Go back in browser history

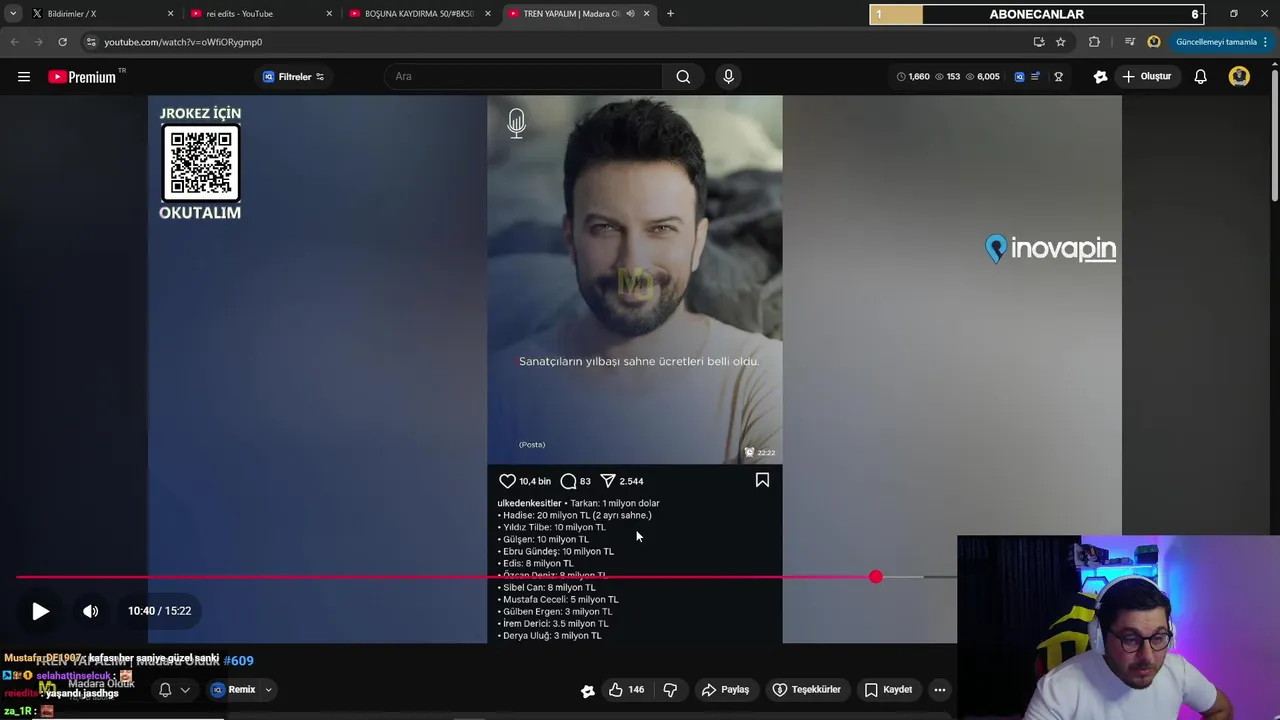pyautogui.click(x=14, y=42)
